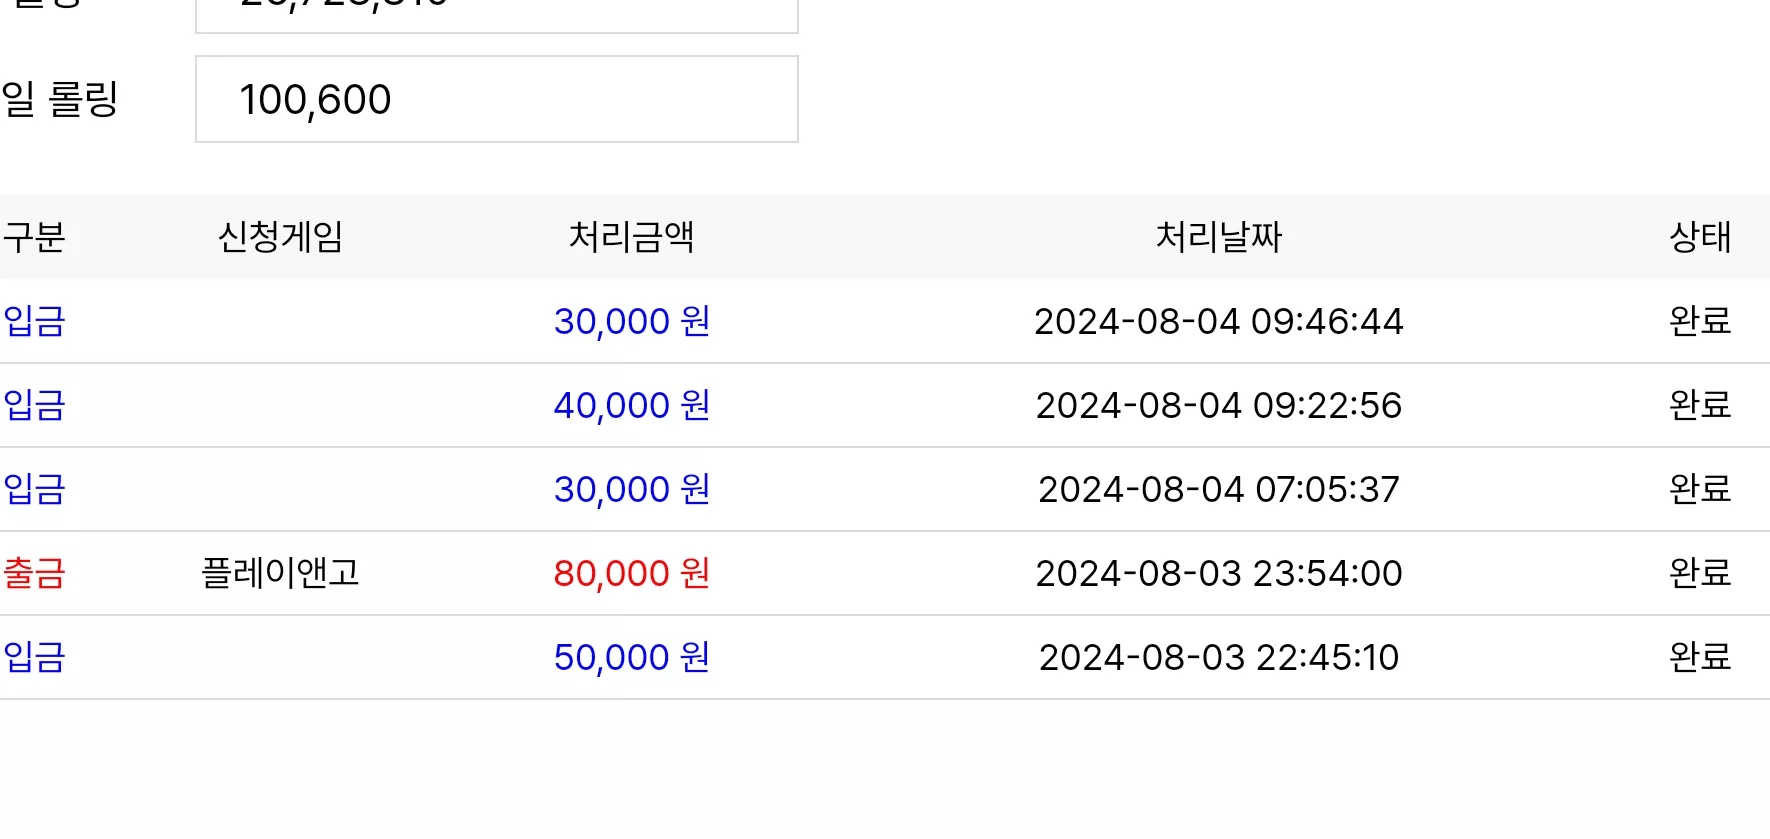Select the 구분 column header
This screenshot has height=839, width=1770.
[x=34, y=237]
